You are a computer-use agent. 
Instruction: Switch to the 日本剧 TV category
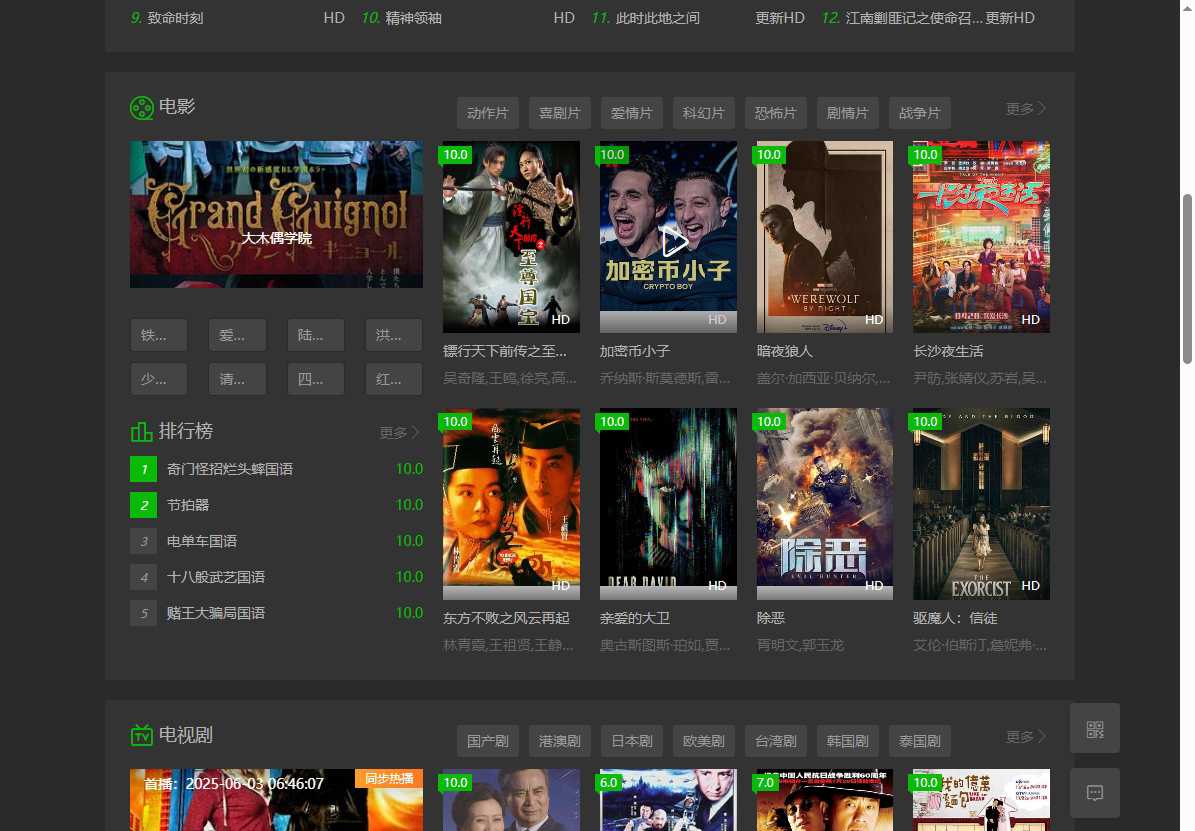click(x=632, y=741)
